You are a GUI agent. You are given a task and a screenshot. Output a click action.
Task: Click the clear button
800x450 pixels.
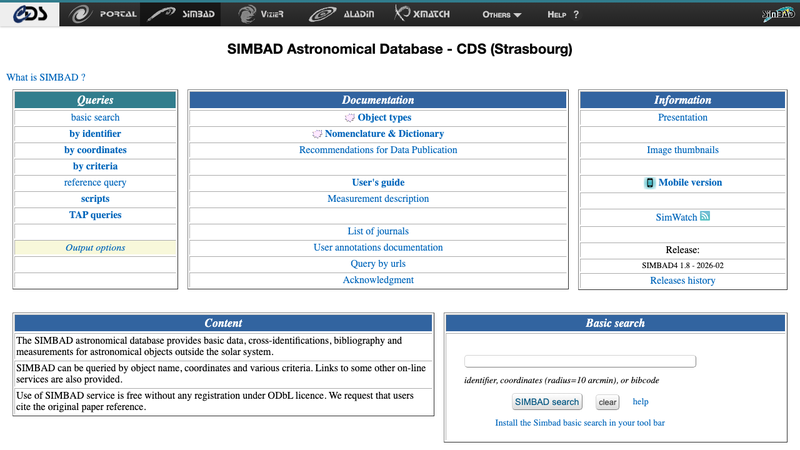607,402
